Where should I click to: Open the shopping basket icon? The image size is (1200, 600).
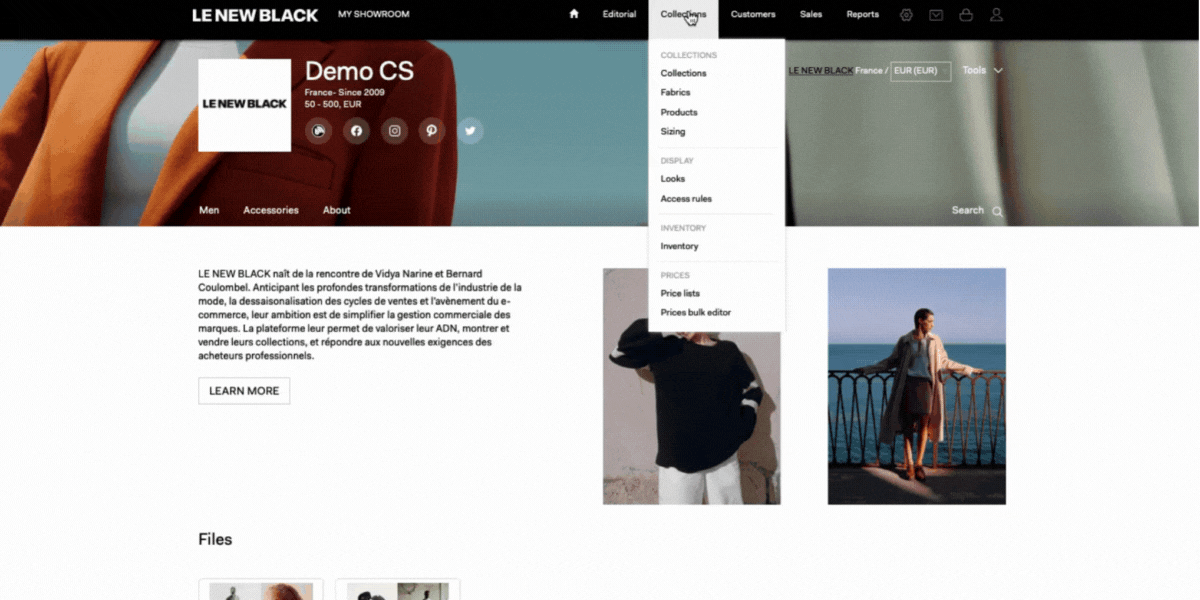(x=966, y=15)
